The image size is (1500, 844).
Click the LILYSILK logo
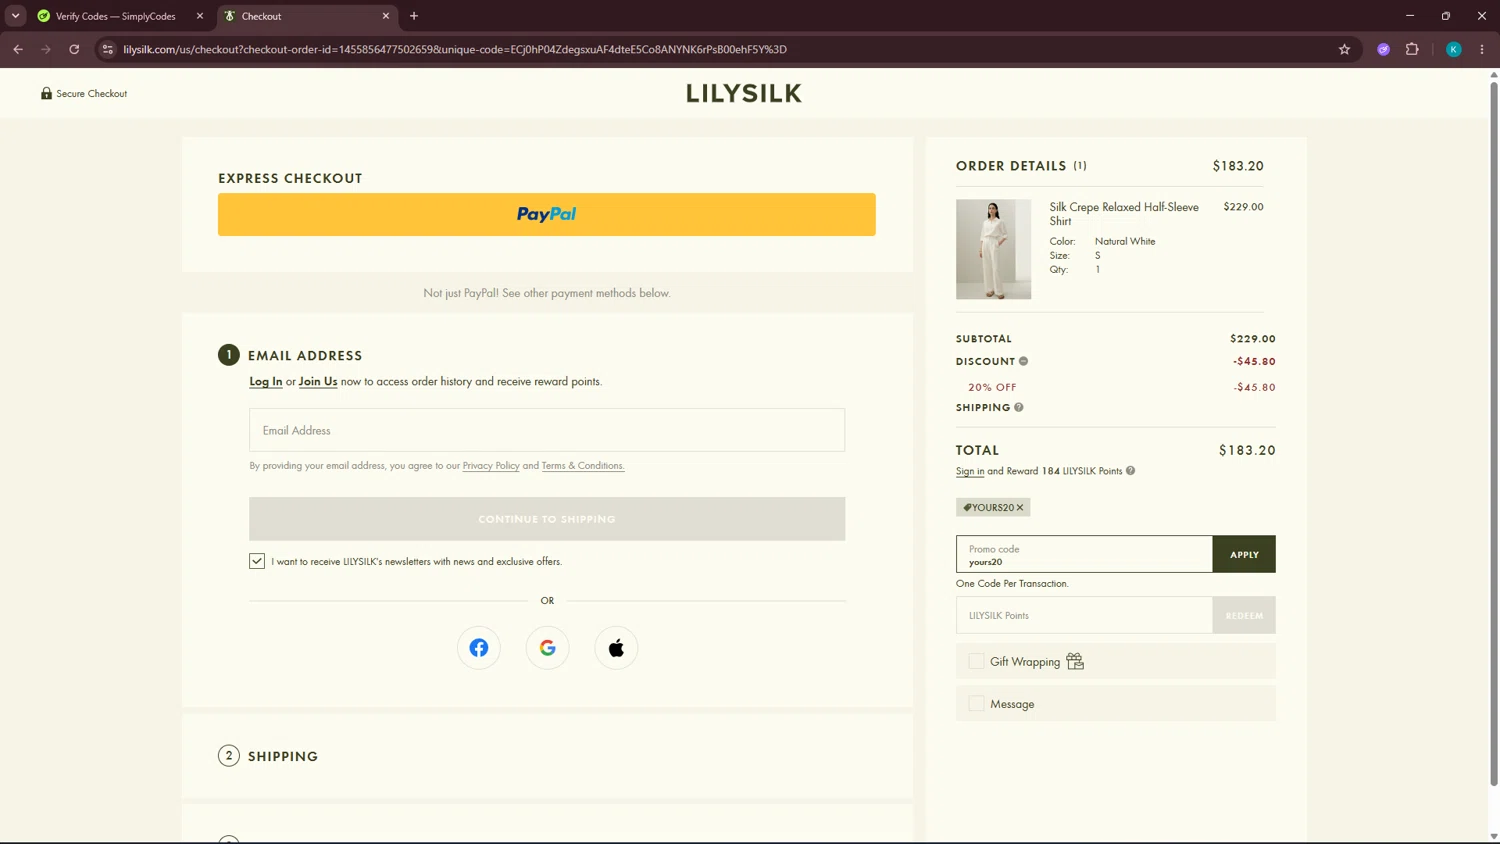[744, 93]
